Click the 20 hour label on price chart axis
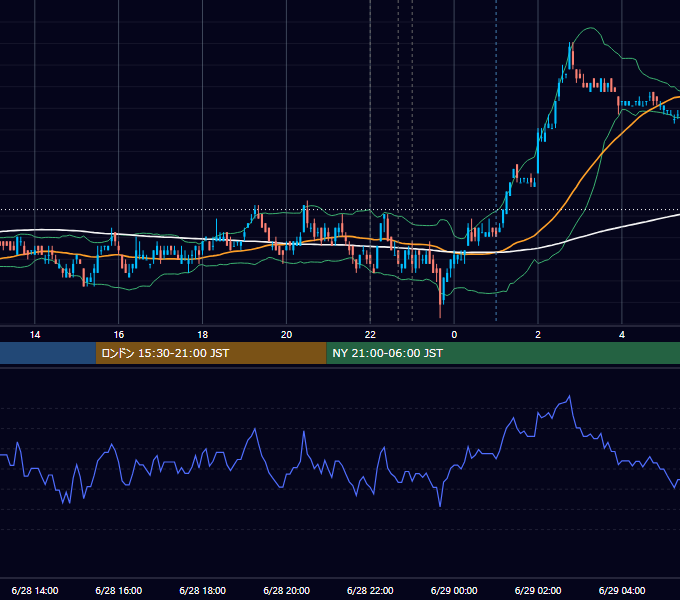680x600 pixels. (x=286, y=335)
